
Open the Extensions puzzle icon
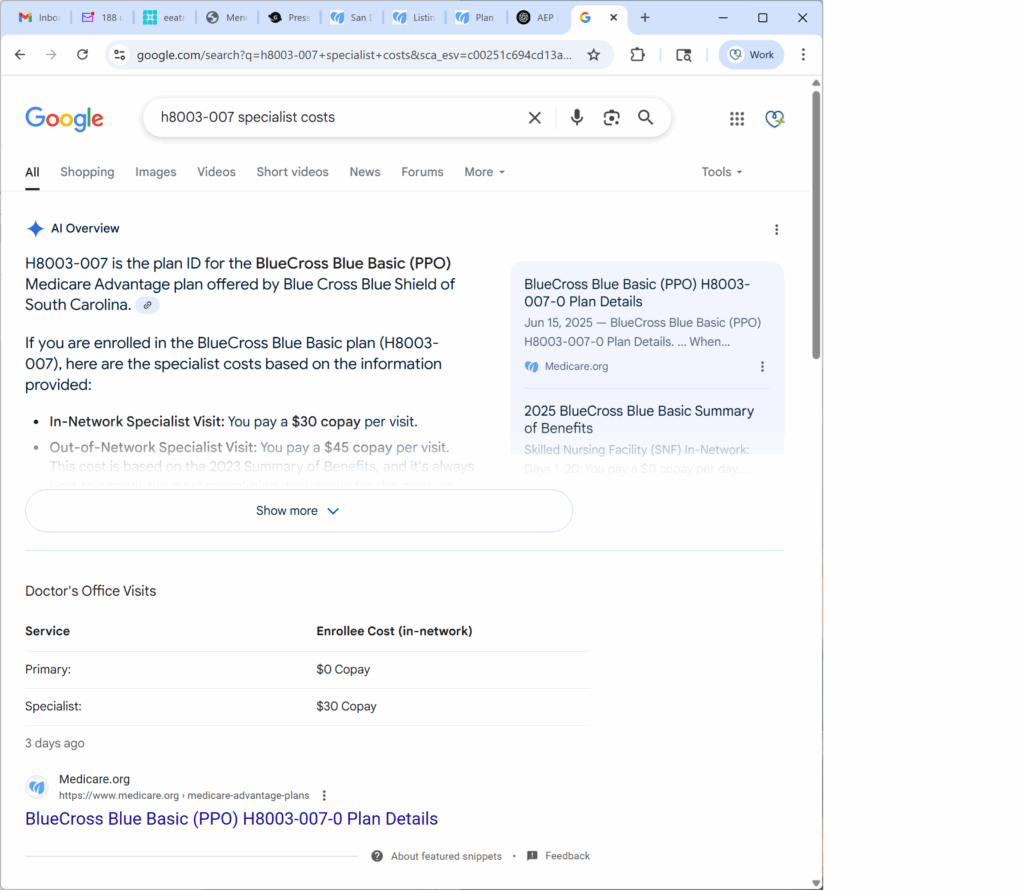[637, 55]
